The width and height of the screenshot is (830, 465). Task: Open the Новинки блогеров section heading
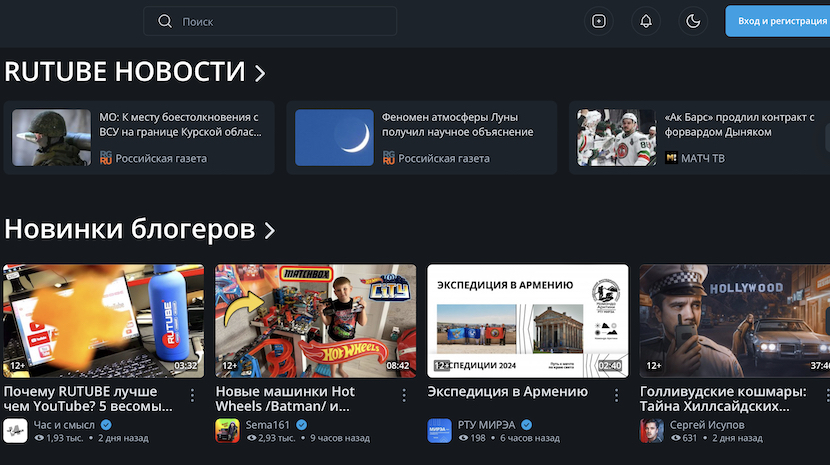coord(130,229)
